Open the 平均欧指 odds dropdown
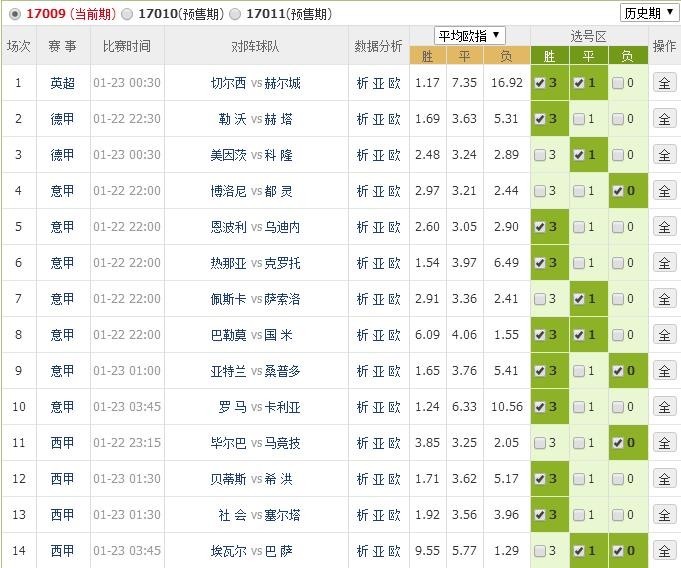This screenshot has height=568, width=681. [x=470, y=36]
